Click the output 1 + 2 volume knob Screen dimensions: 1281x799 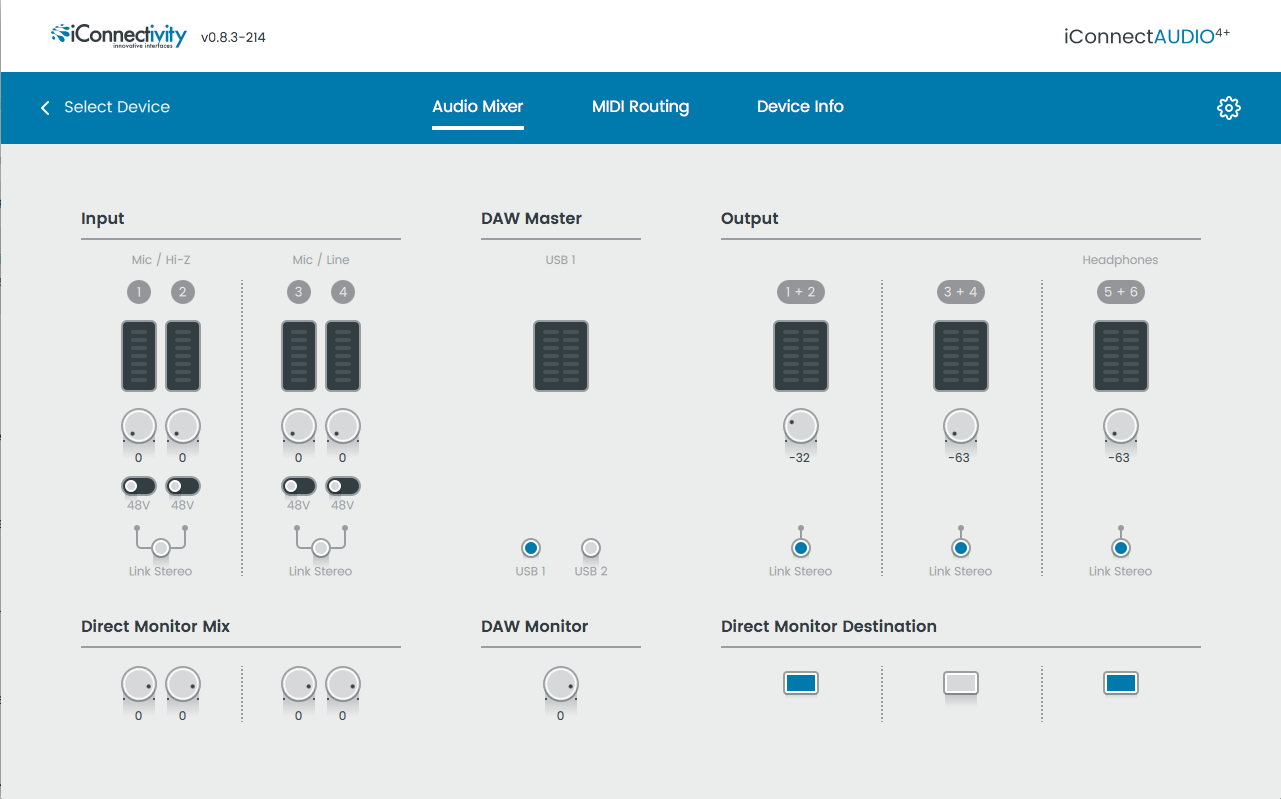(x=800, y=426)
